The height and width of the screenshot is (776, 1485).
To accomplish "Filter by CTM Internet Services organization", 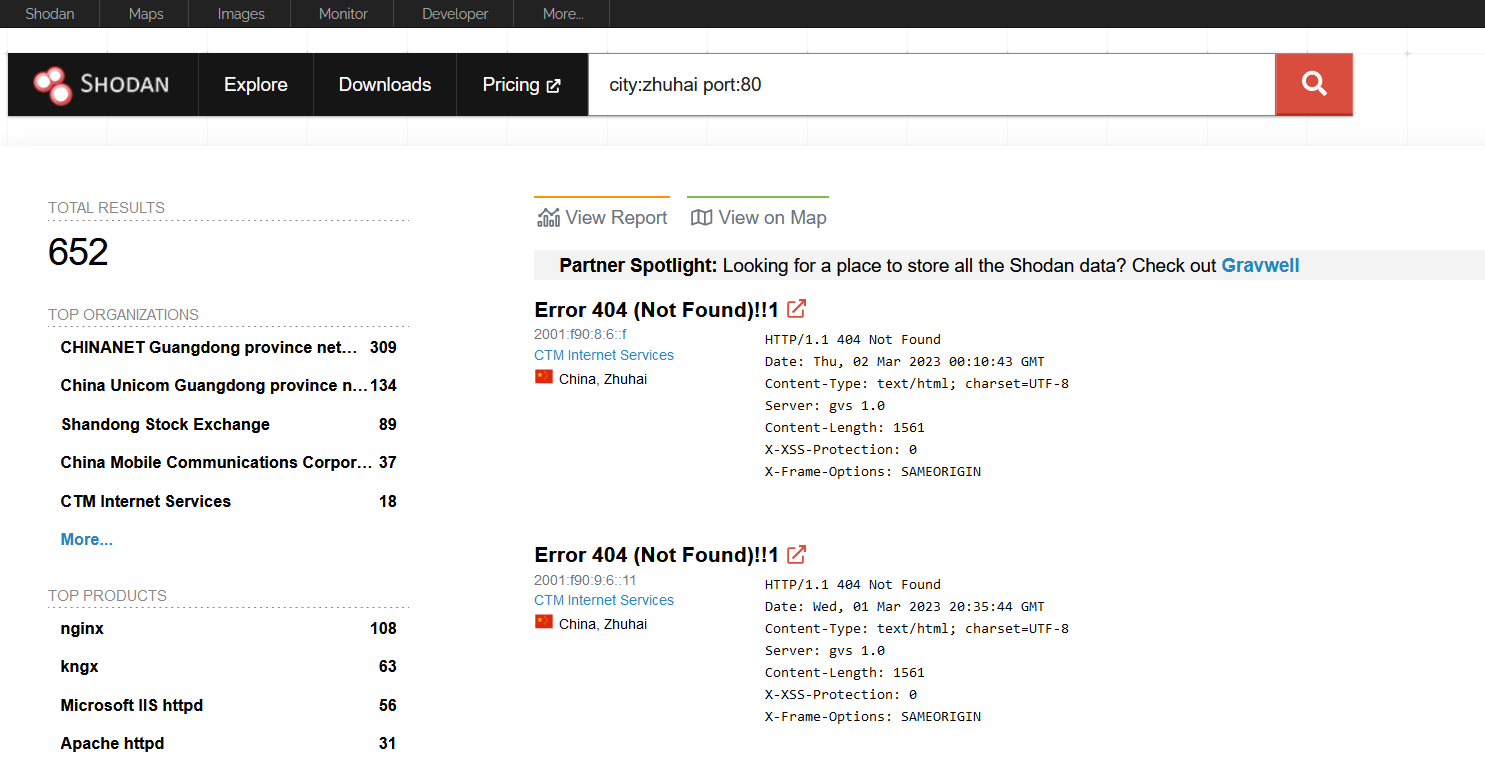I will click(146, 501).
